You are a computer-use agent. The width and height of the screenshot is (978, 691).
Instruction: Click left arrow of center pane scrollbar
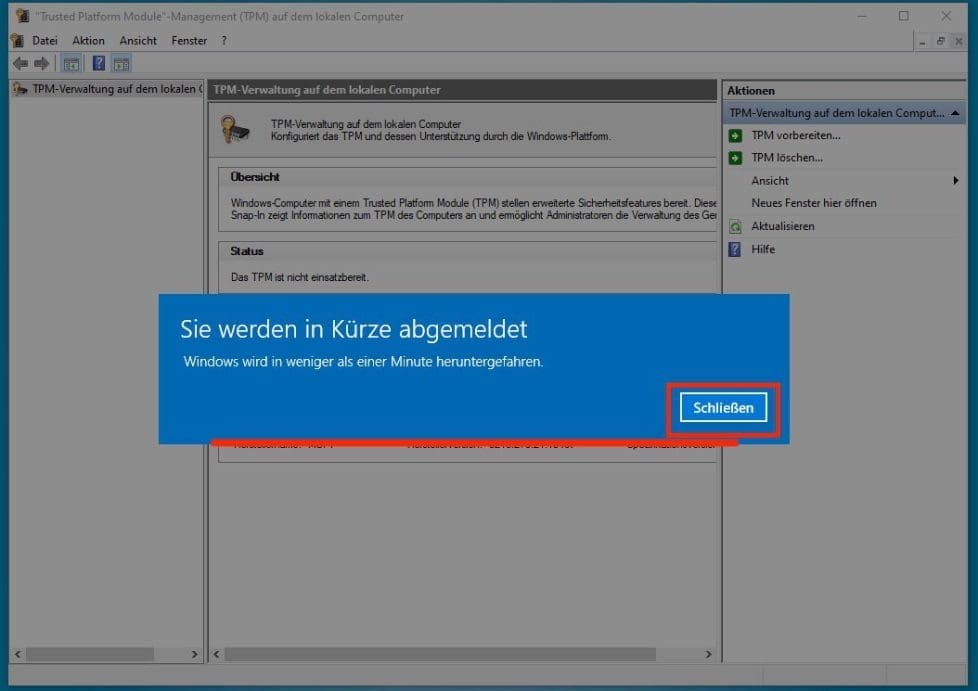pyautogui.click(x=216, y=654)
